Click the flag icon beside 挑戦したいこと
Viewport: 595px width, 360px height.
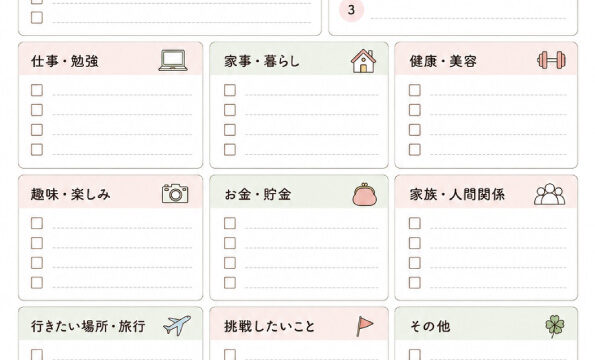[364, 326]
